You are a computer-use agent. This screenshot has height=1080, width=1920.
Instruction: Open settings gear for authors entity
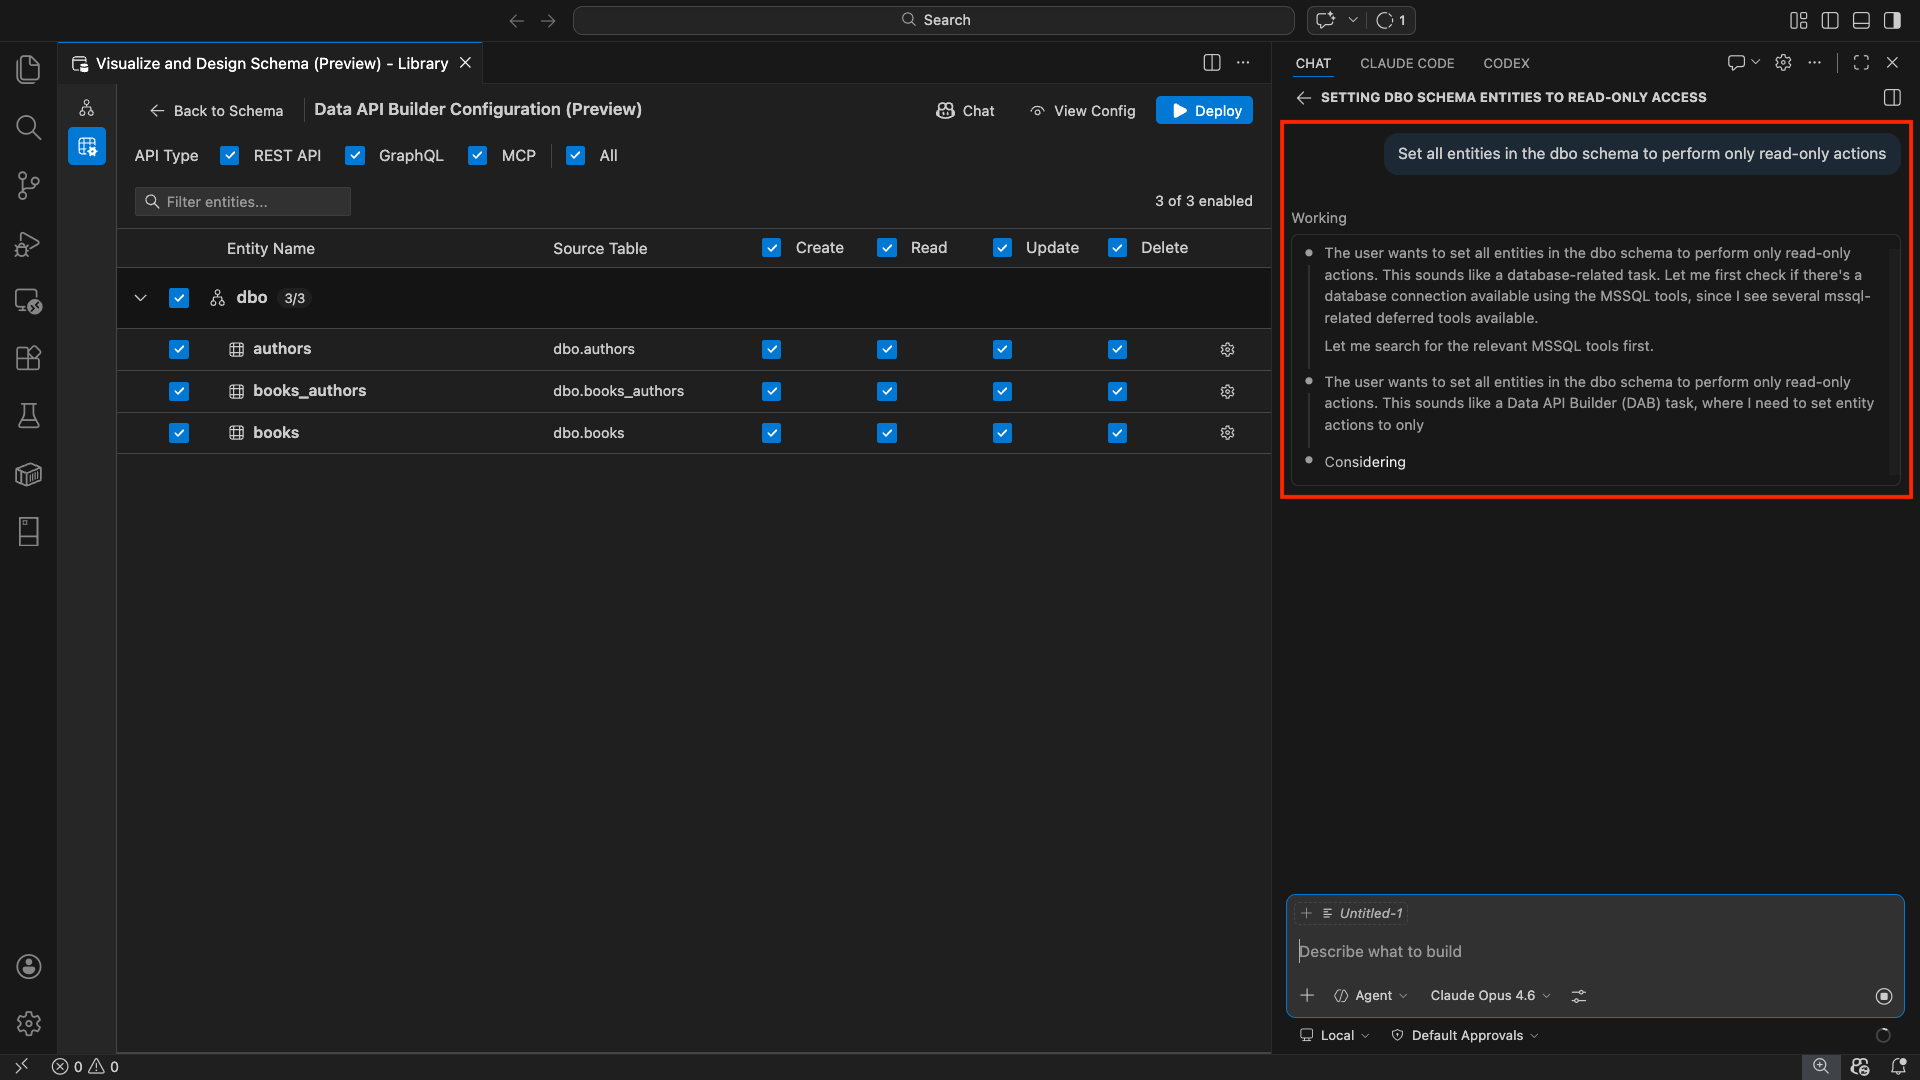click(x=1227, y=350)
